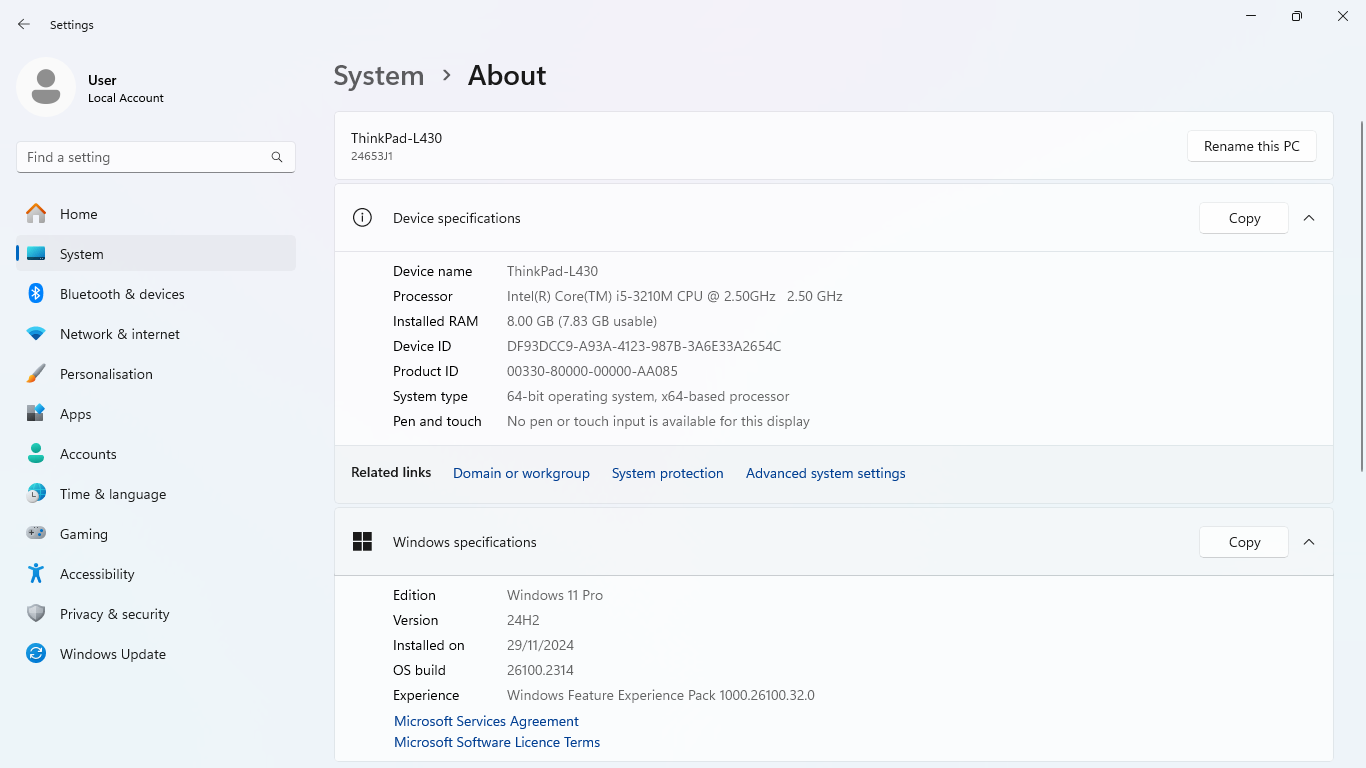The height and width of the screenshot is (768, 1366).
Task: Collapse the Device specifications section
Action: click(1309, 218)
